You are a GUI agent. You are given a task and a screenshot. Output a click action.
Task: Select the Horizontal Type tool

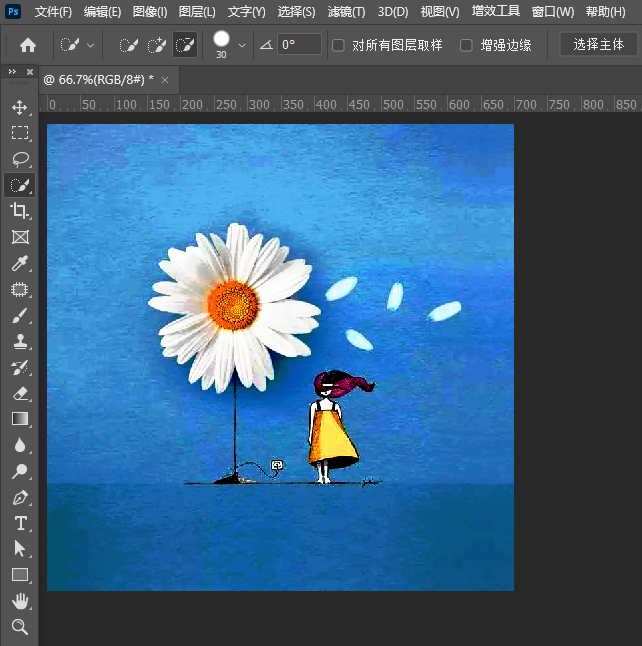tap(20, 523)
